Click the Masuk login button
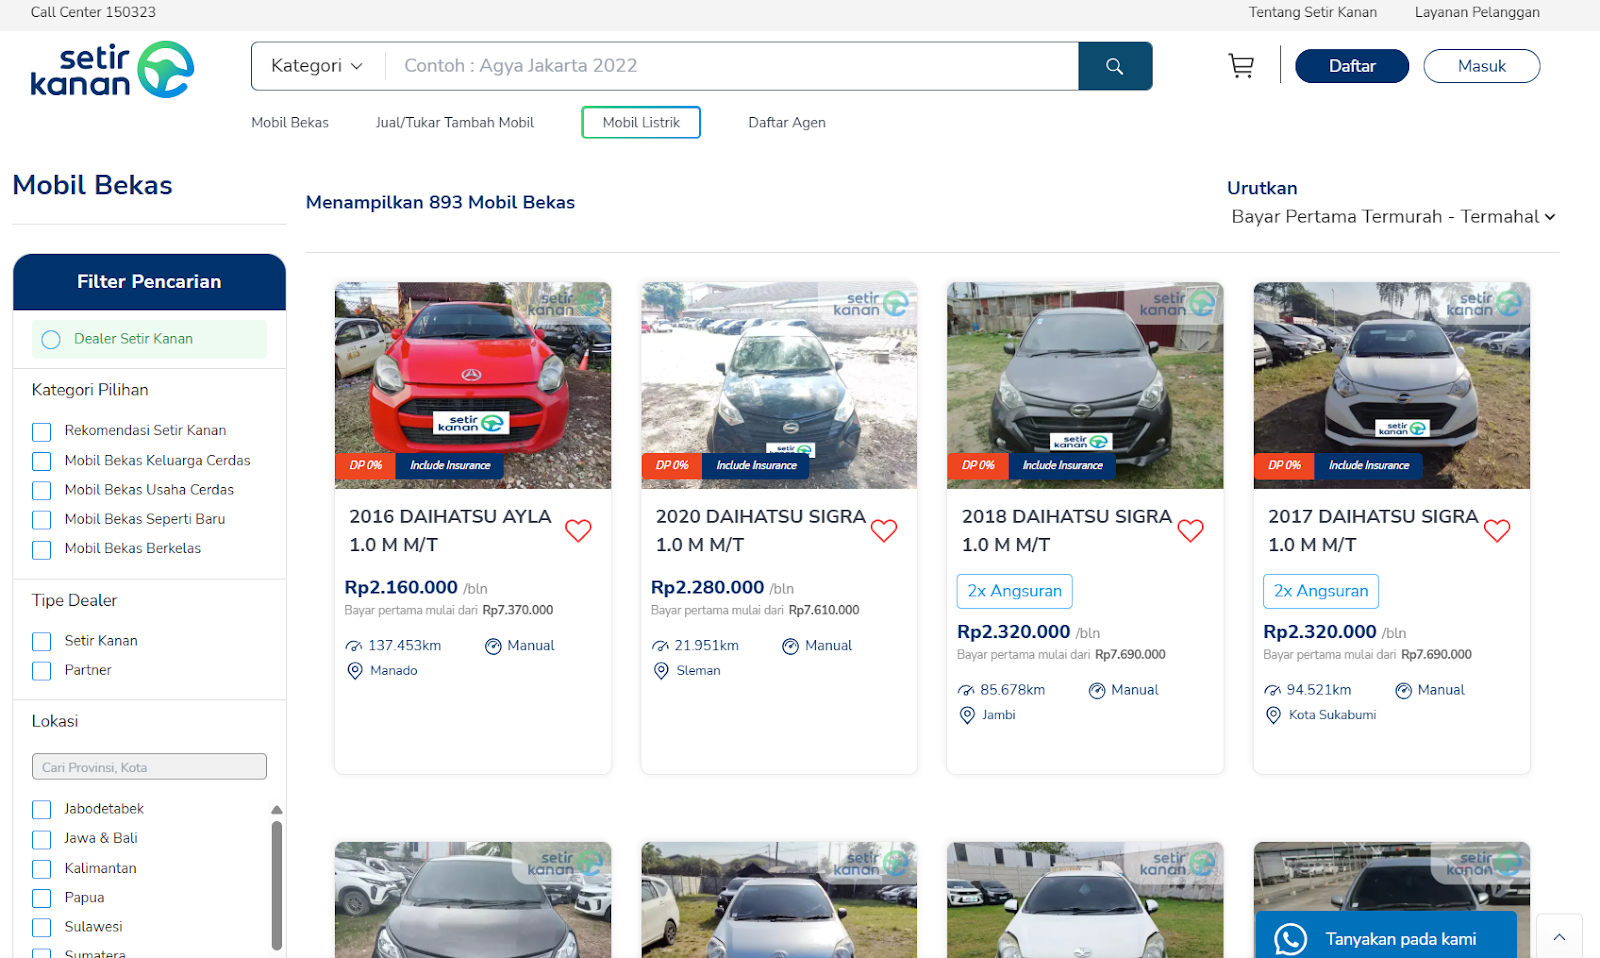Viewport: 1600px width, 958px height. [1482, 66]
